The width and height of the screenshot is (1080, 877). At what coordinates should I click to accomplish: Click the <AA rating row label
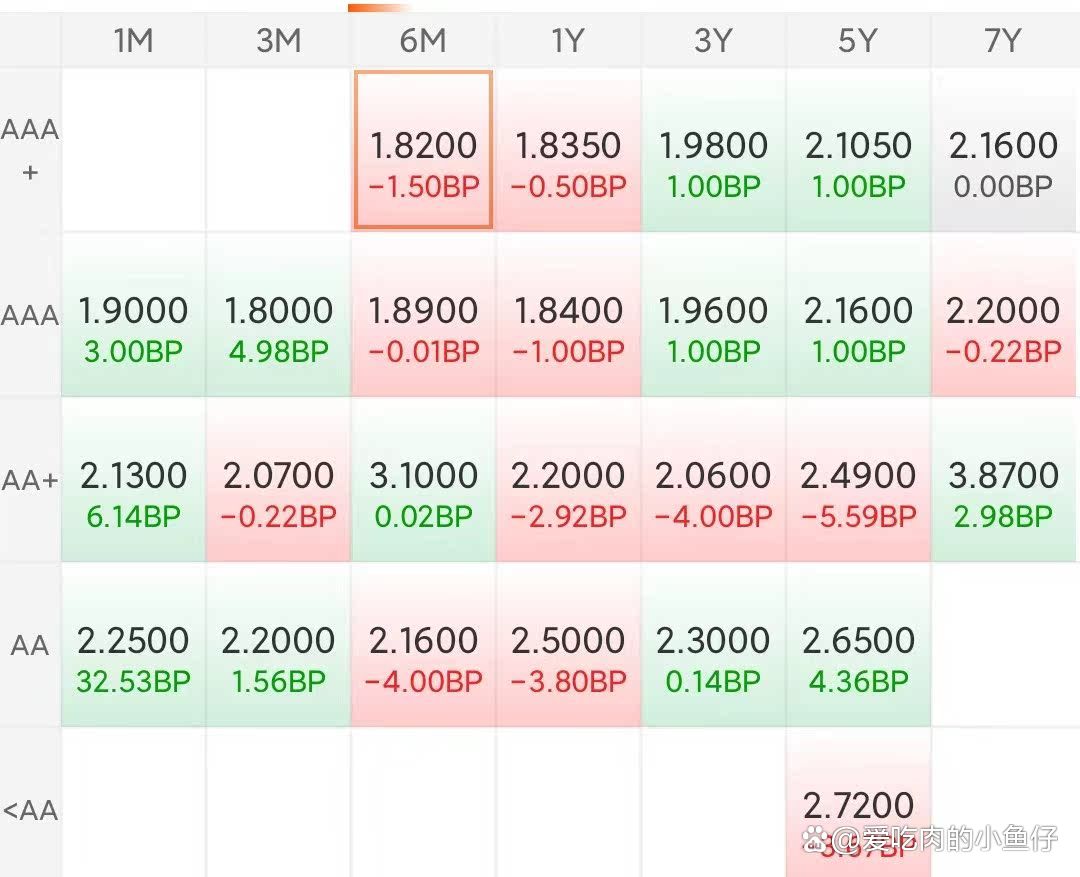coord(30,810)
